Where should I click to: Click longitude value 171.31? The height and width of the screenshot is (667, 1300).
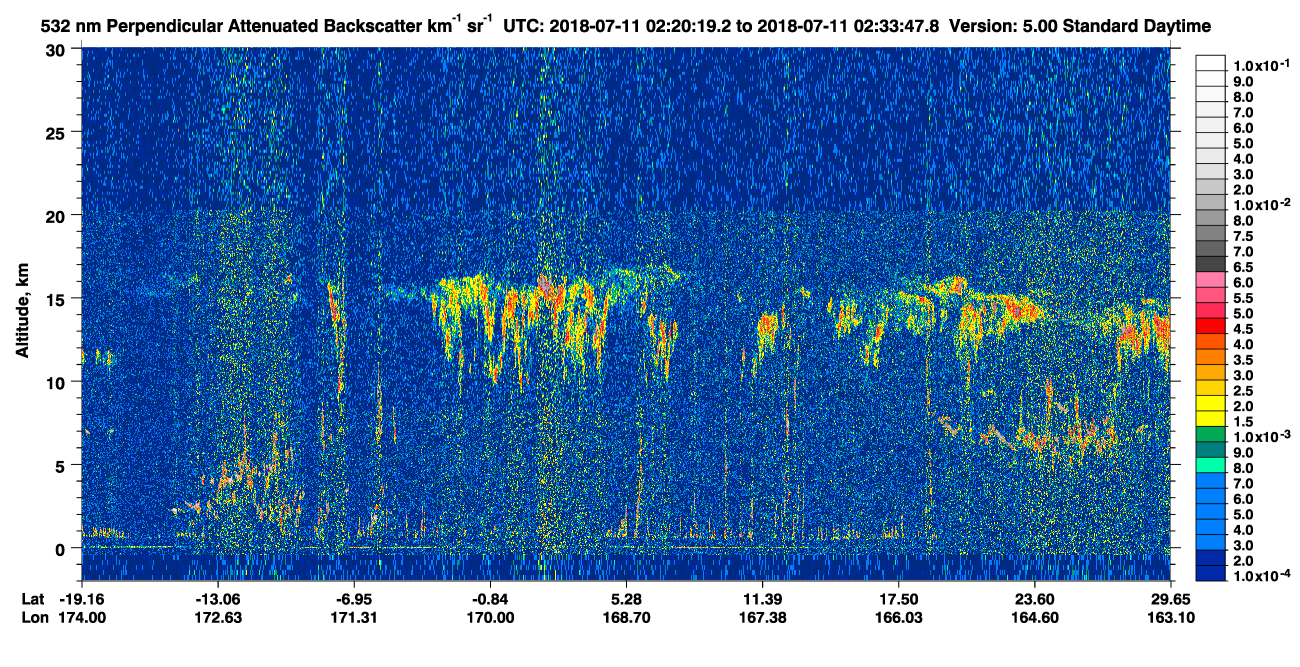click(353, 617)
